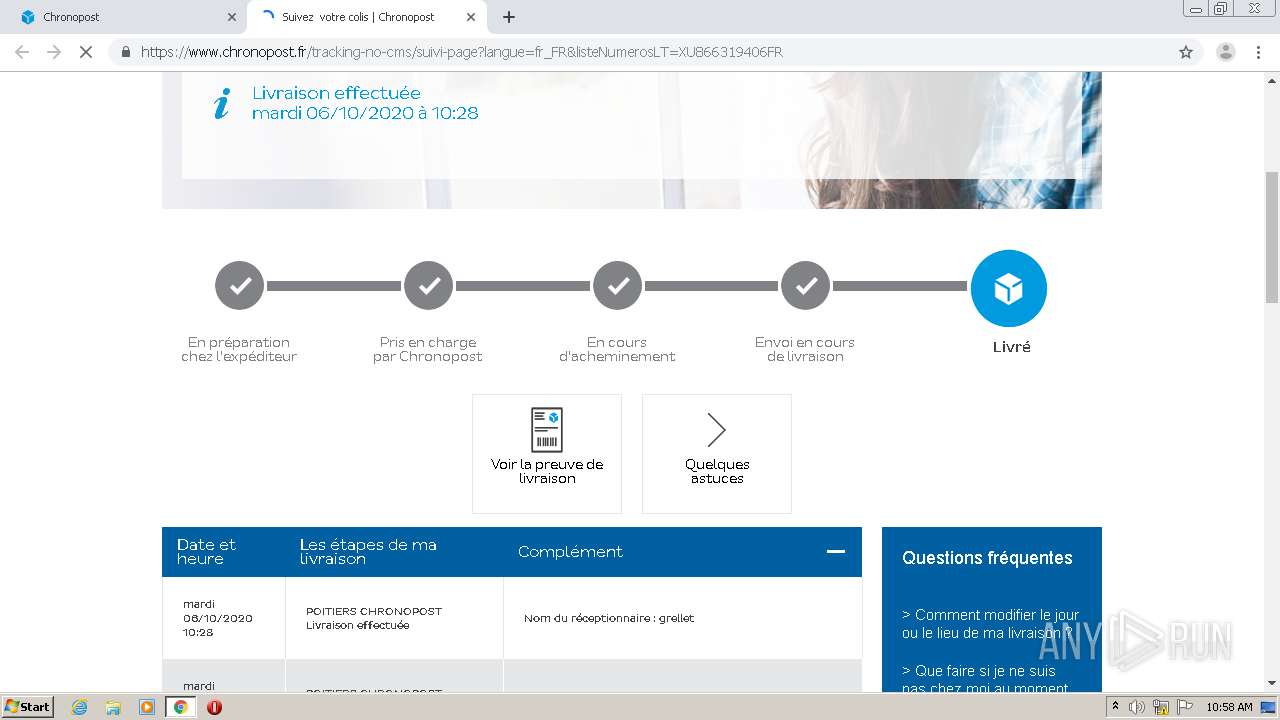
Task: Show hidden system tray icons
Action: (x=1115, y=706)
